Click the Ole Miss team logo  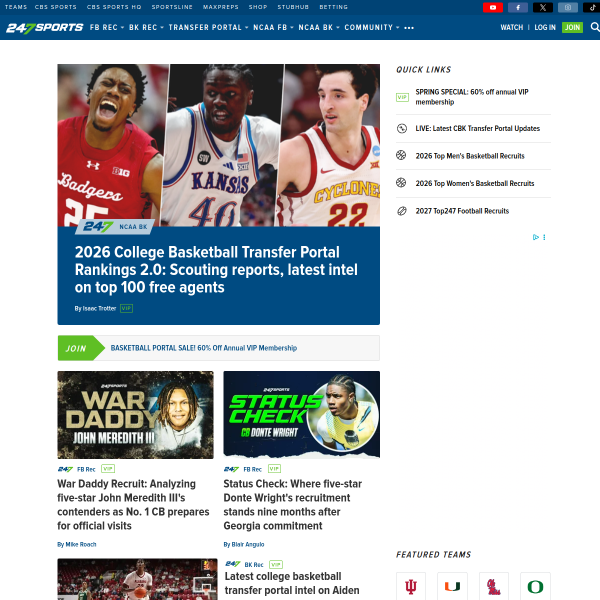494,586
